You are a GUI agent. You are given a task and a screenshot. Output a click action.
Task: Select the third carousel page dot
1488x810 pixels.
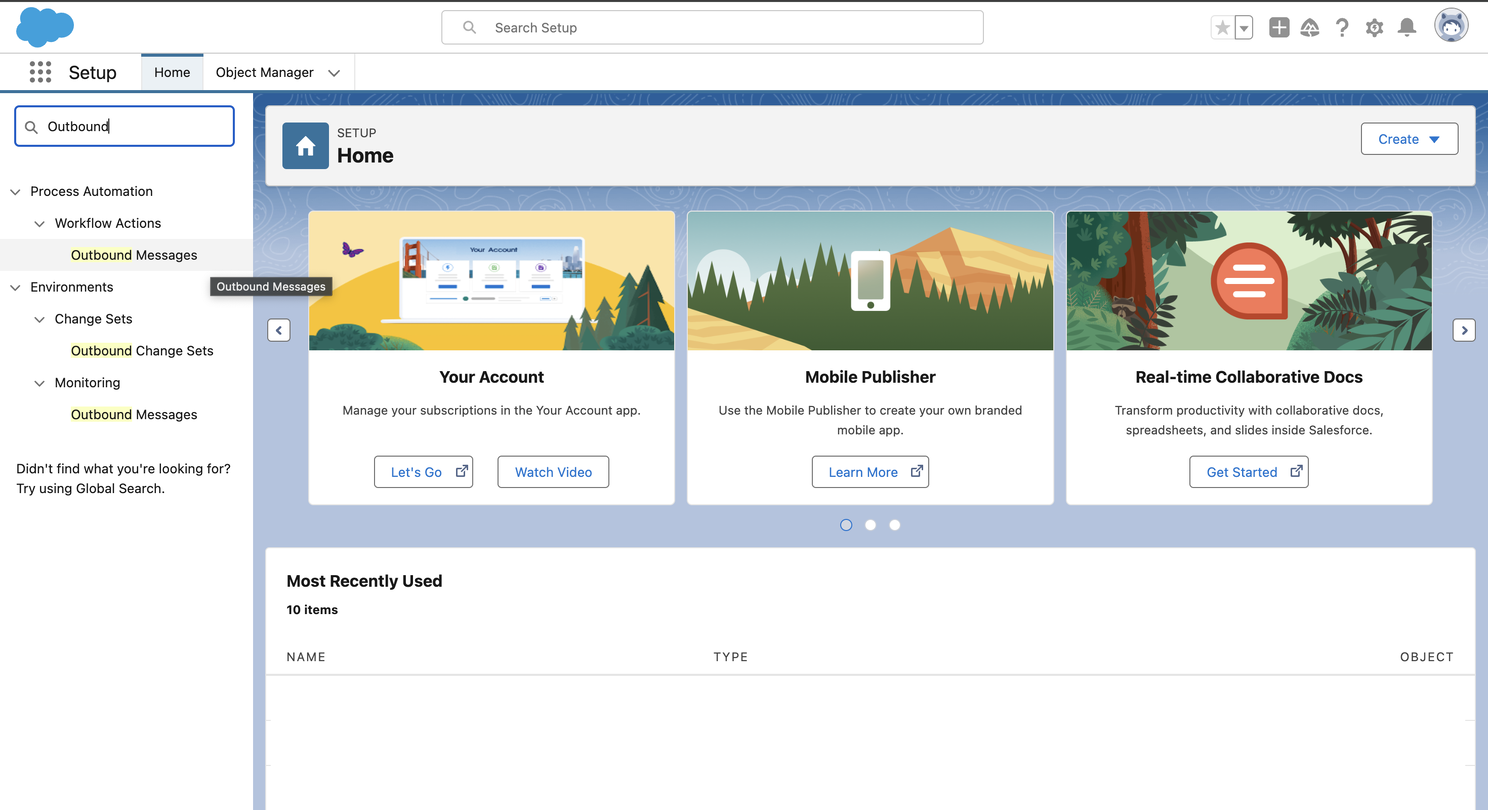tap(894, 525)
